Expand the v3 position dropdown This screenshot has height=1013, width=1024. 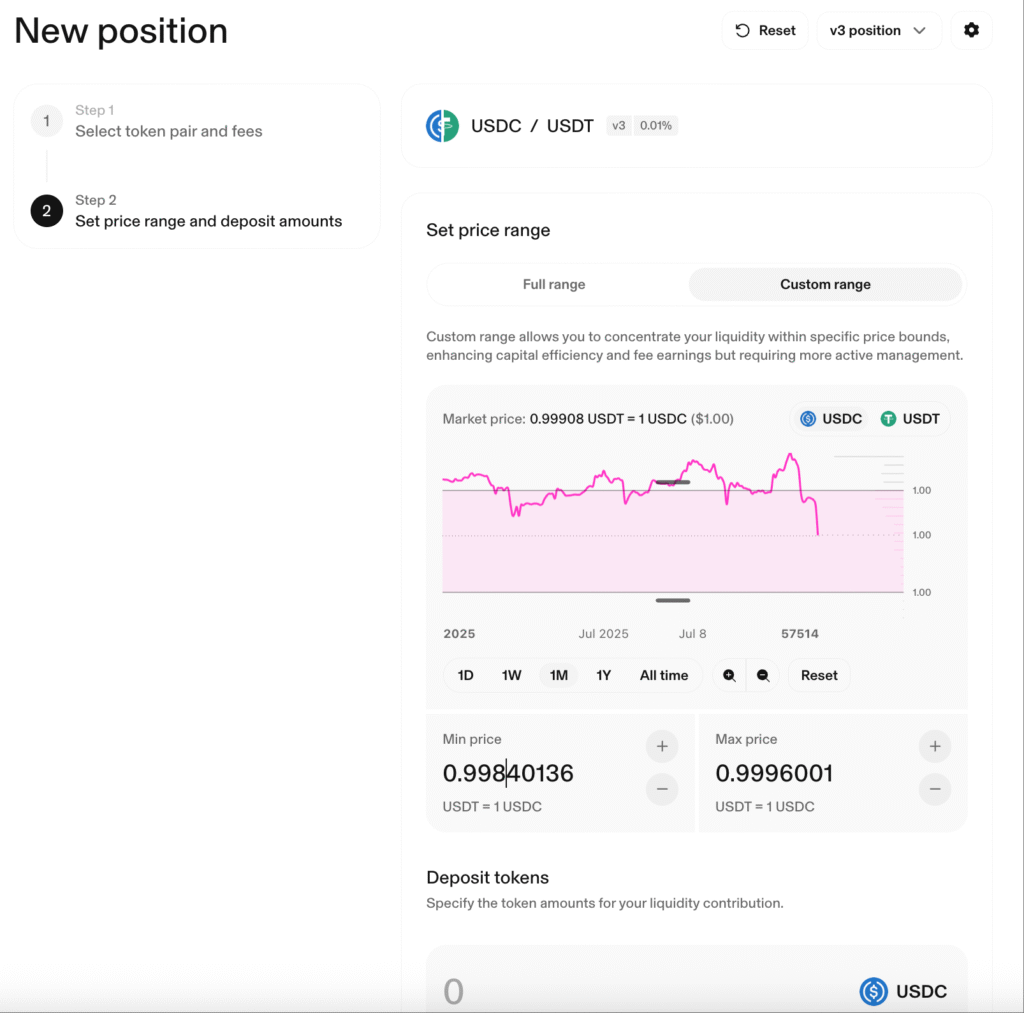(x=878, y=31)
